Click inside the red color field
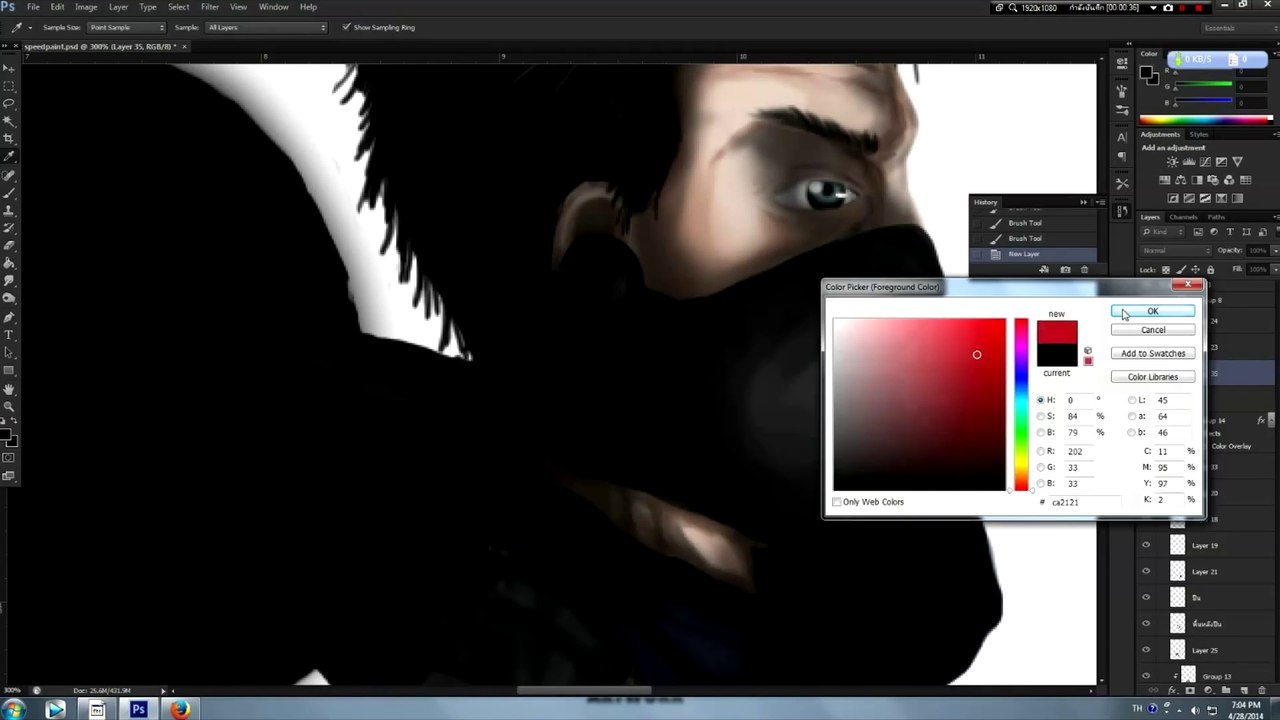The image size is (1280, 720). tap(919, 405)
